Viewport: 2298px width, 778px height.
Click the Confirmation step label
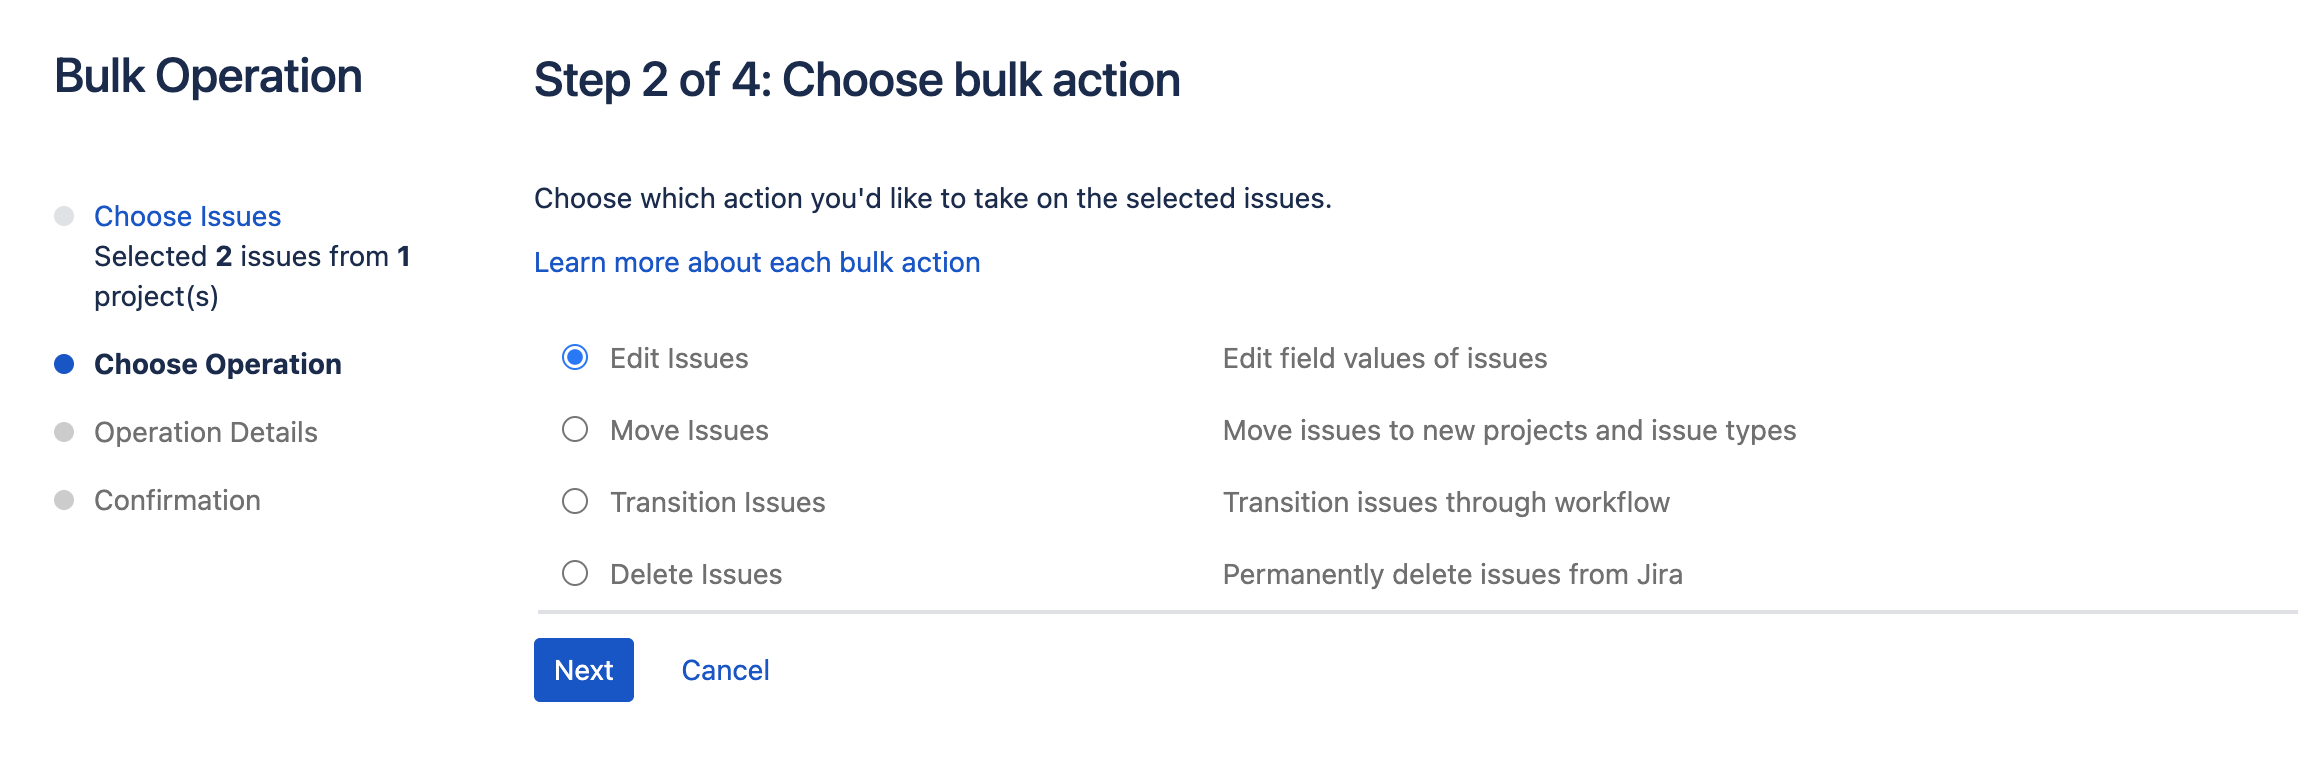tap(177, 500)
